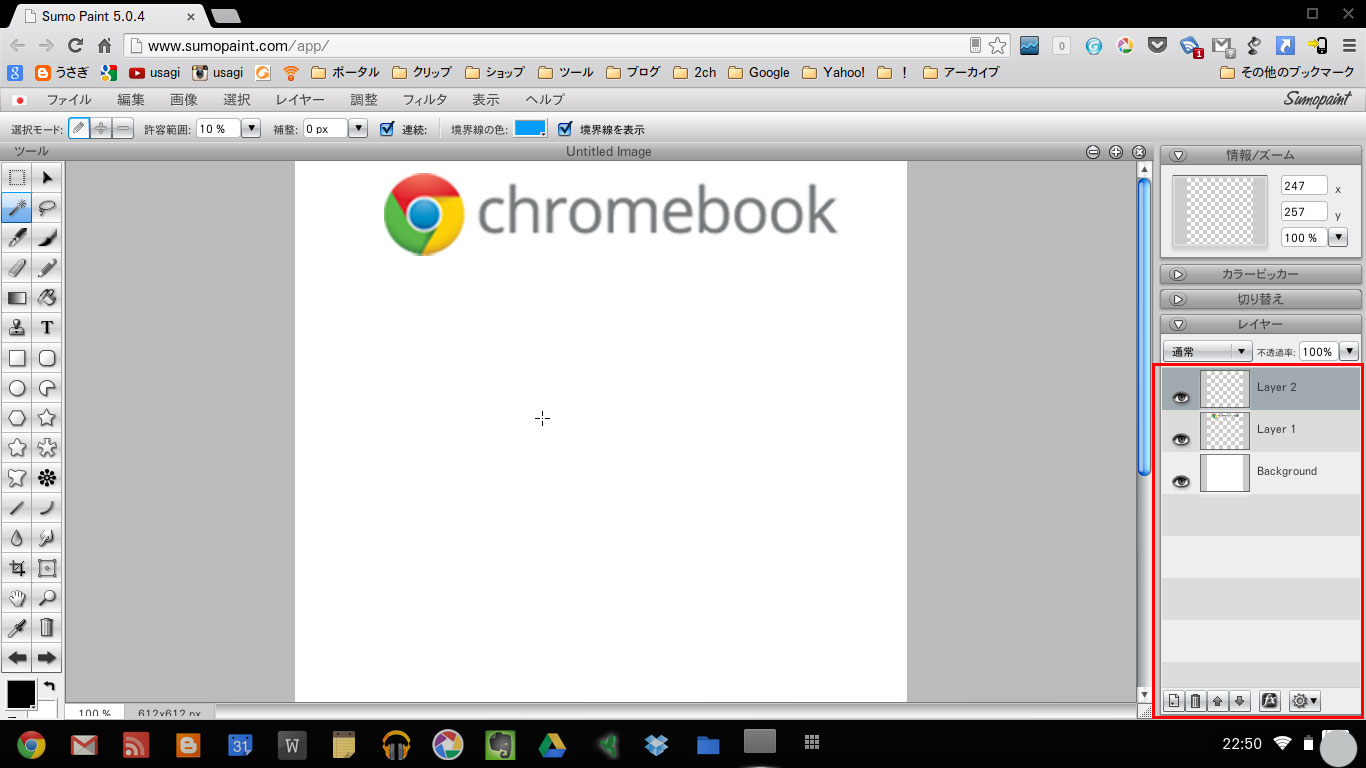The image size is (1366, 768).
Task: Select the Rounded Rectangle shape tool
Action: pos(47,358)
